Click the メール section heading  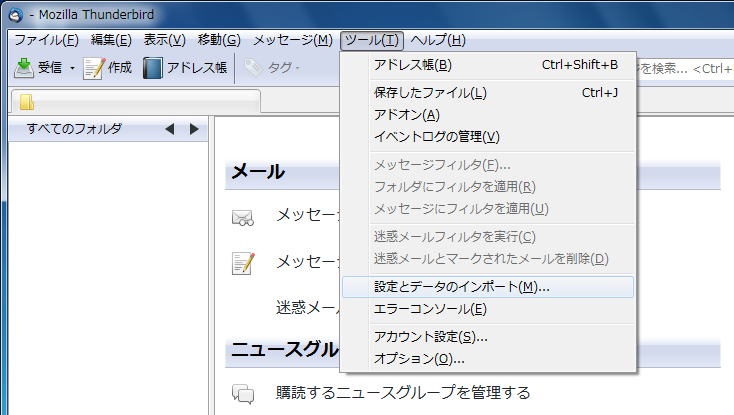coord(258,172)
